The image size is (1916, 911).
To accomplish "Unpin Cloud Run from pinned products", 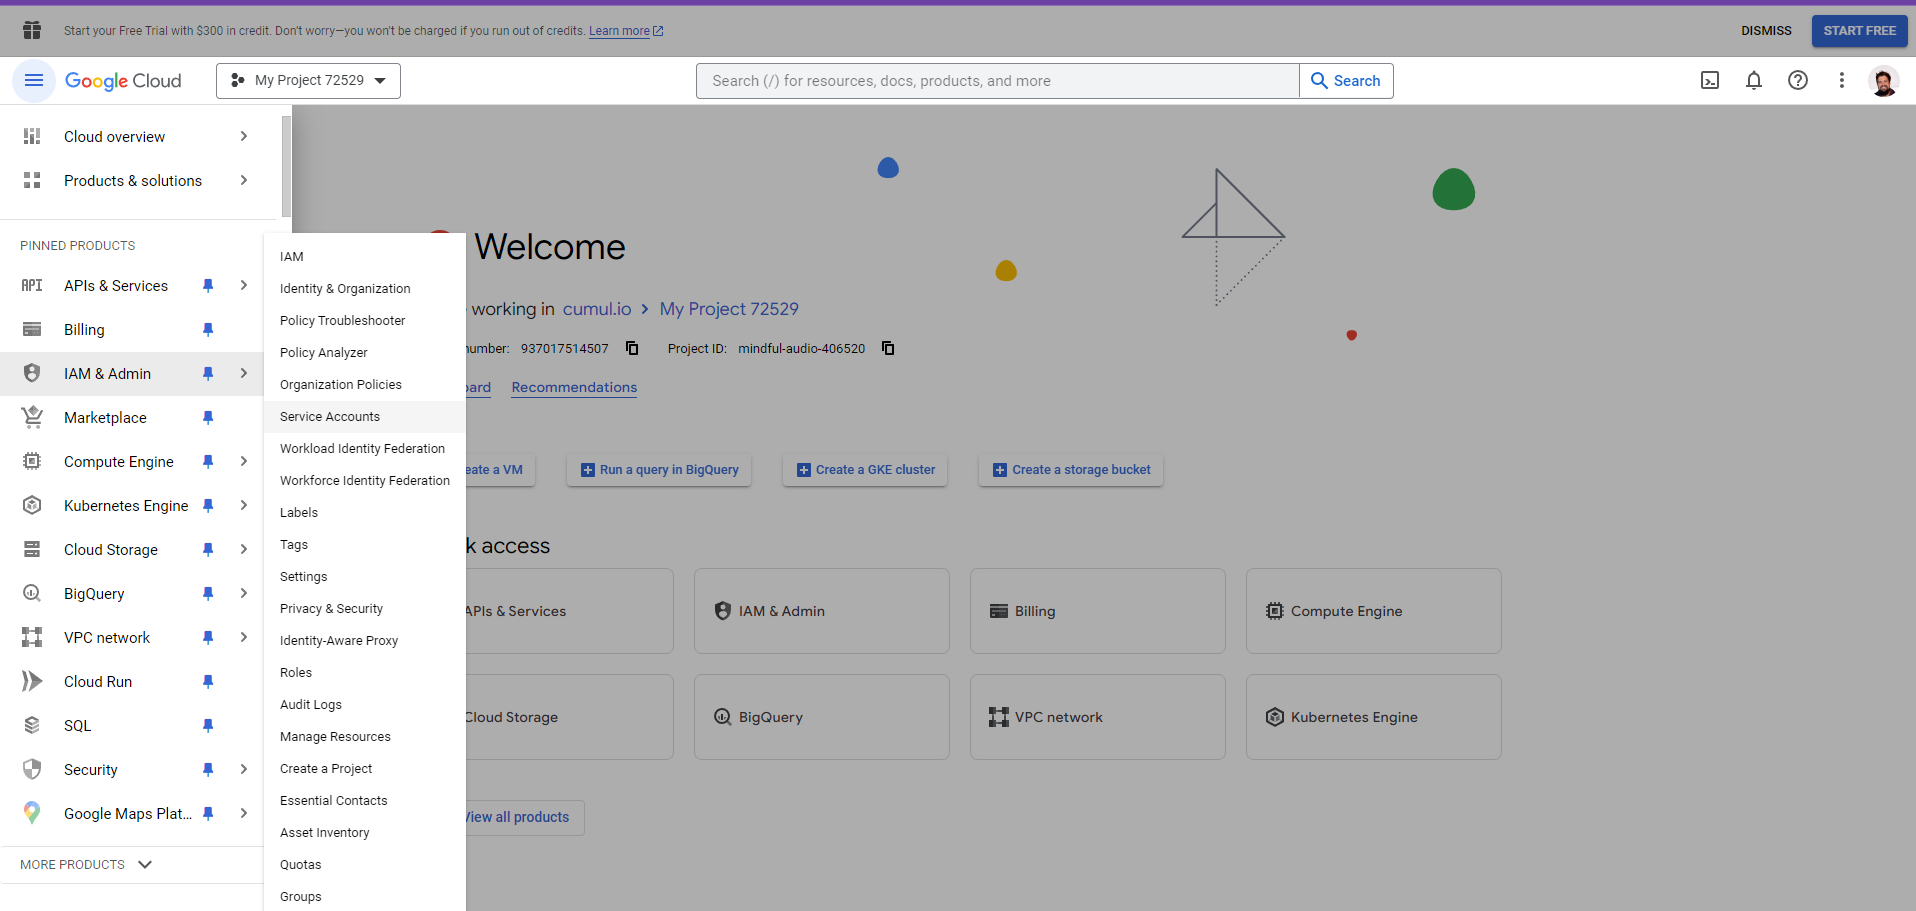I will pos(208,682).
